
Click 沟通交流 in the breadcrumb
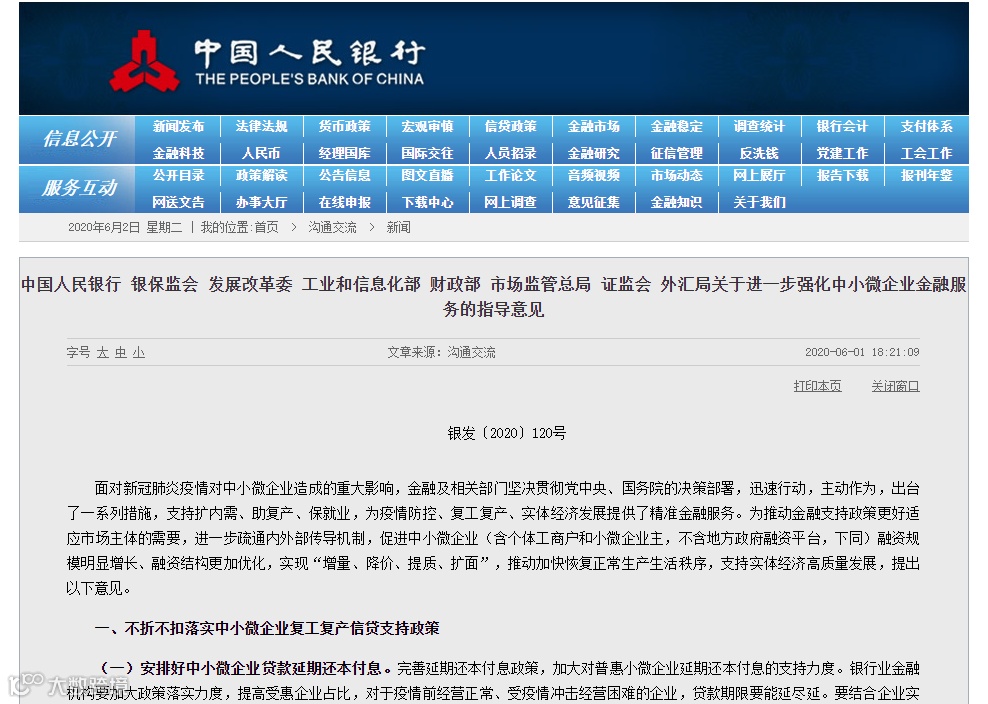coord(332,228)
